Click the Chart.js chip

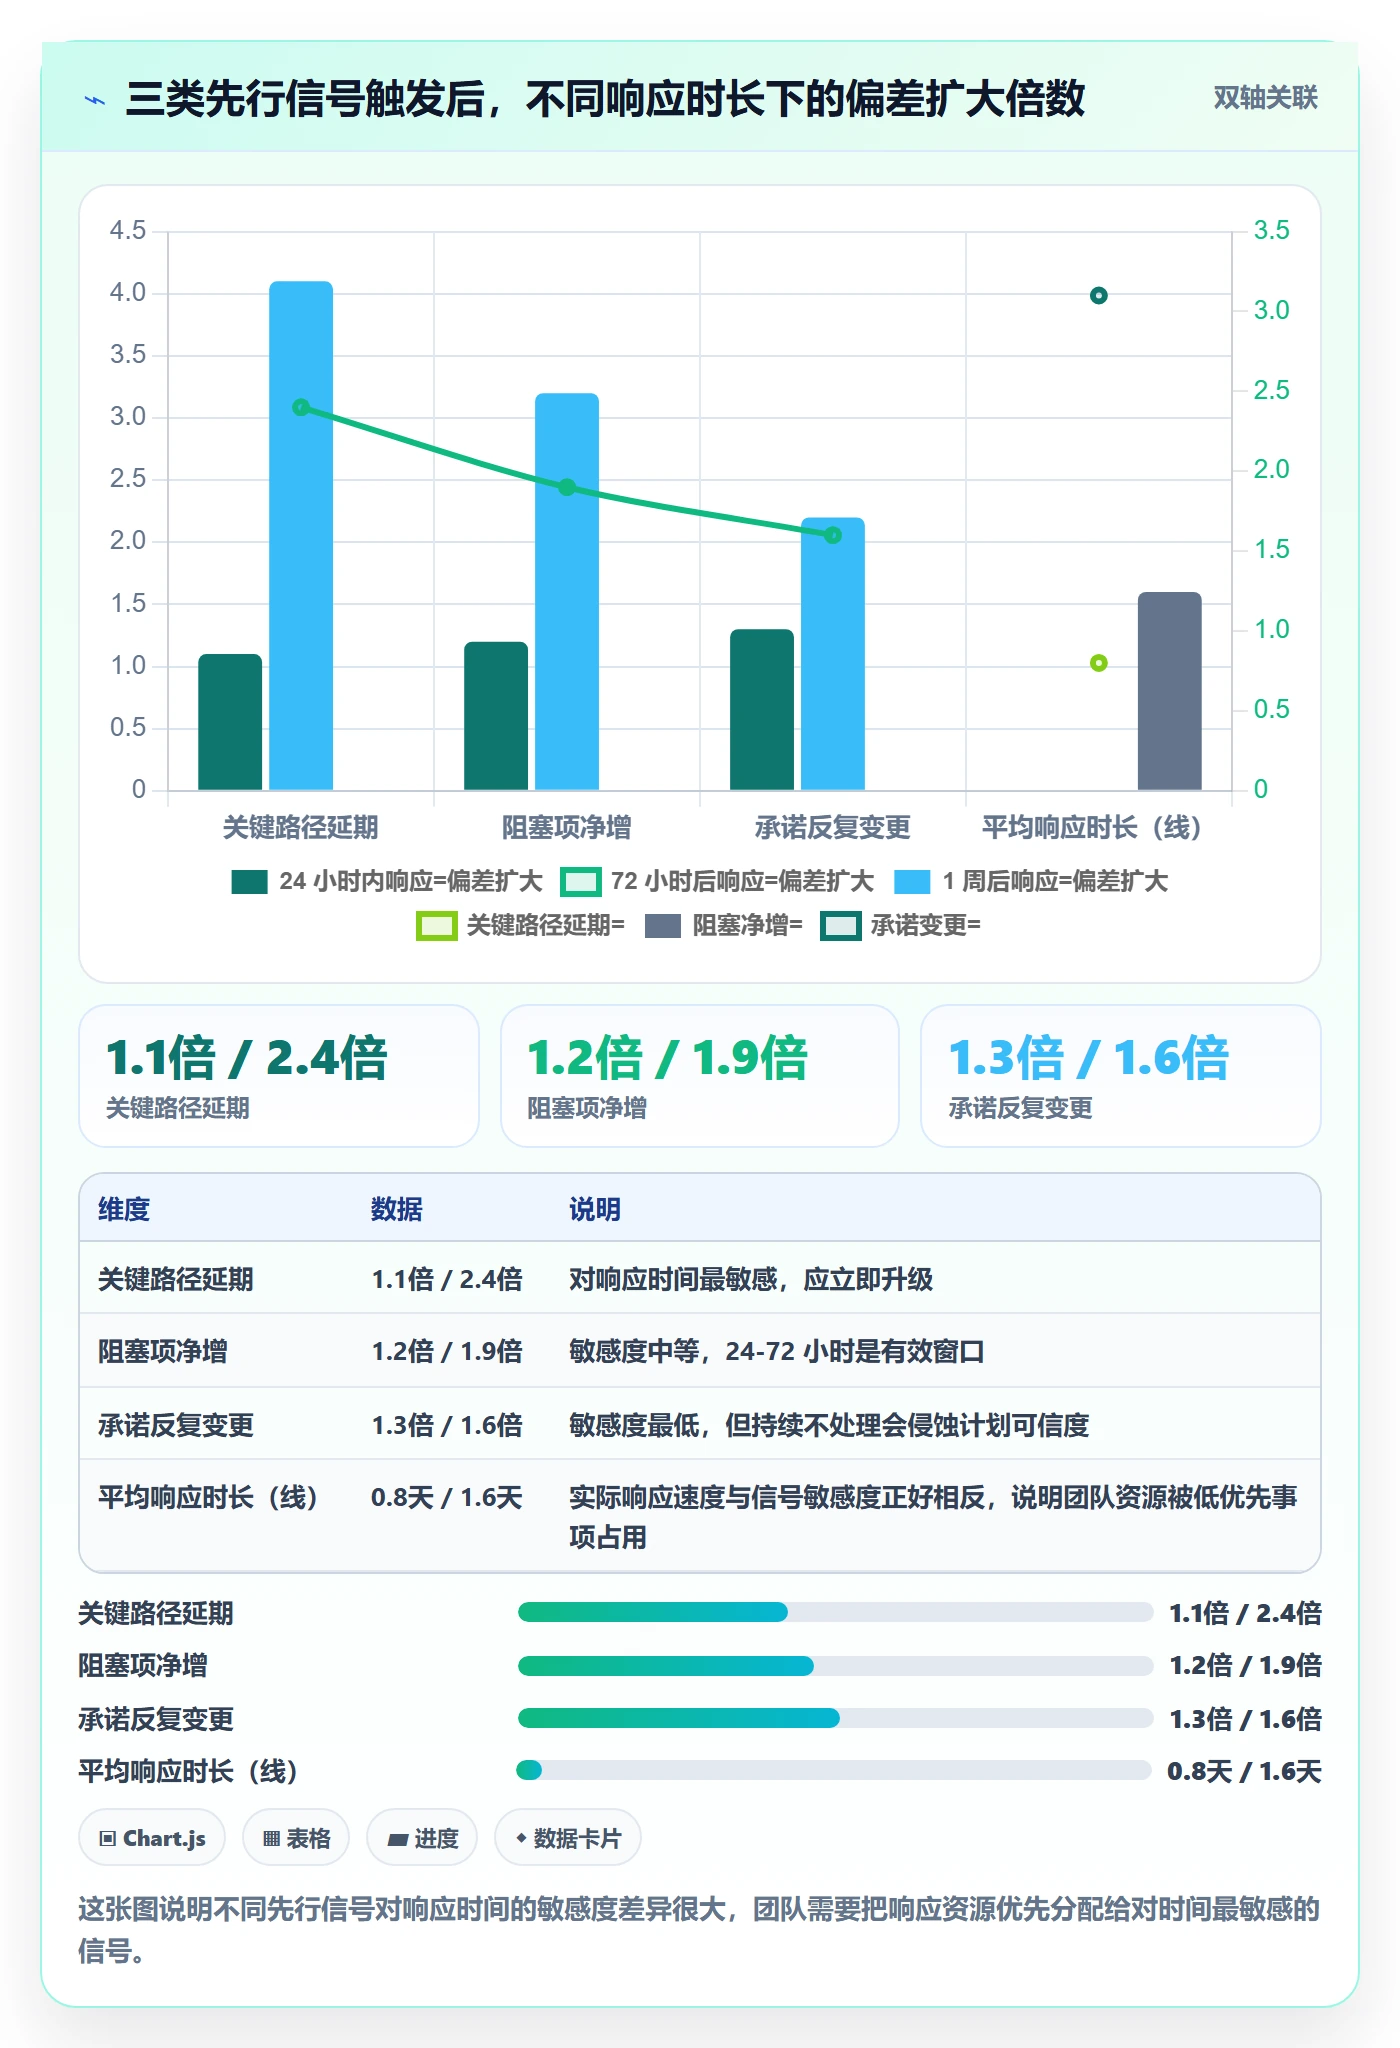point(152,1838)
